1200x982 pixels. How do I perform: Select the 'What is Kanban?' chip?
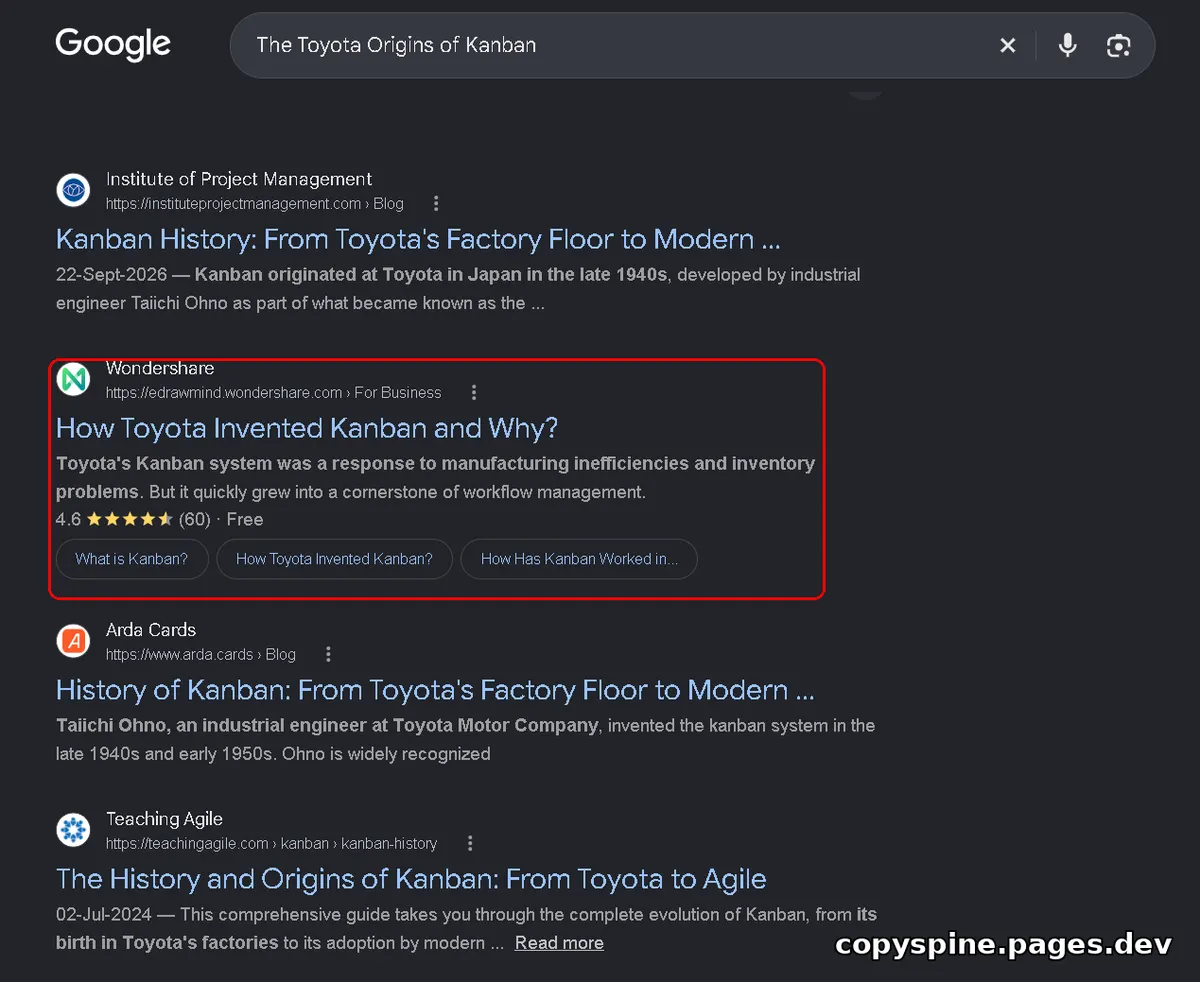(131, 559)
